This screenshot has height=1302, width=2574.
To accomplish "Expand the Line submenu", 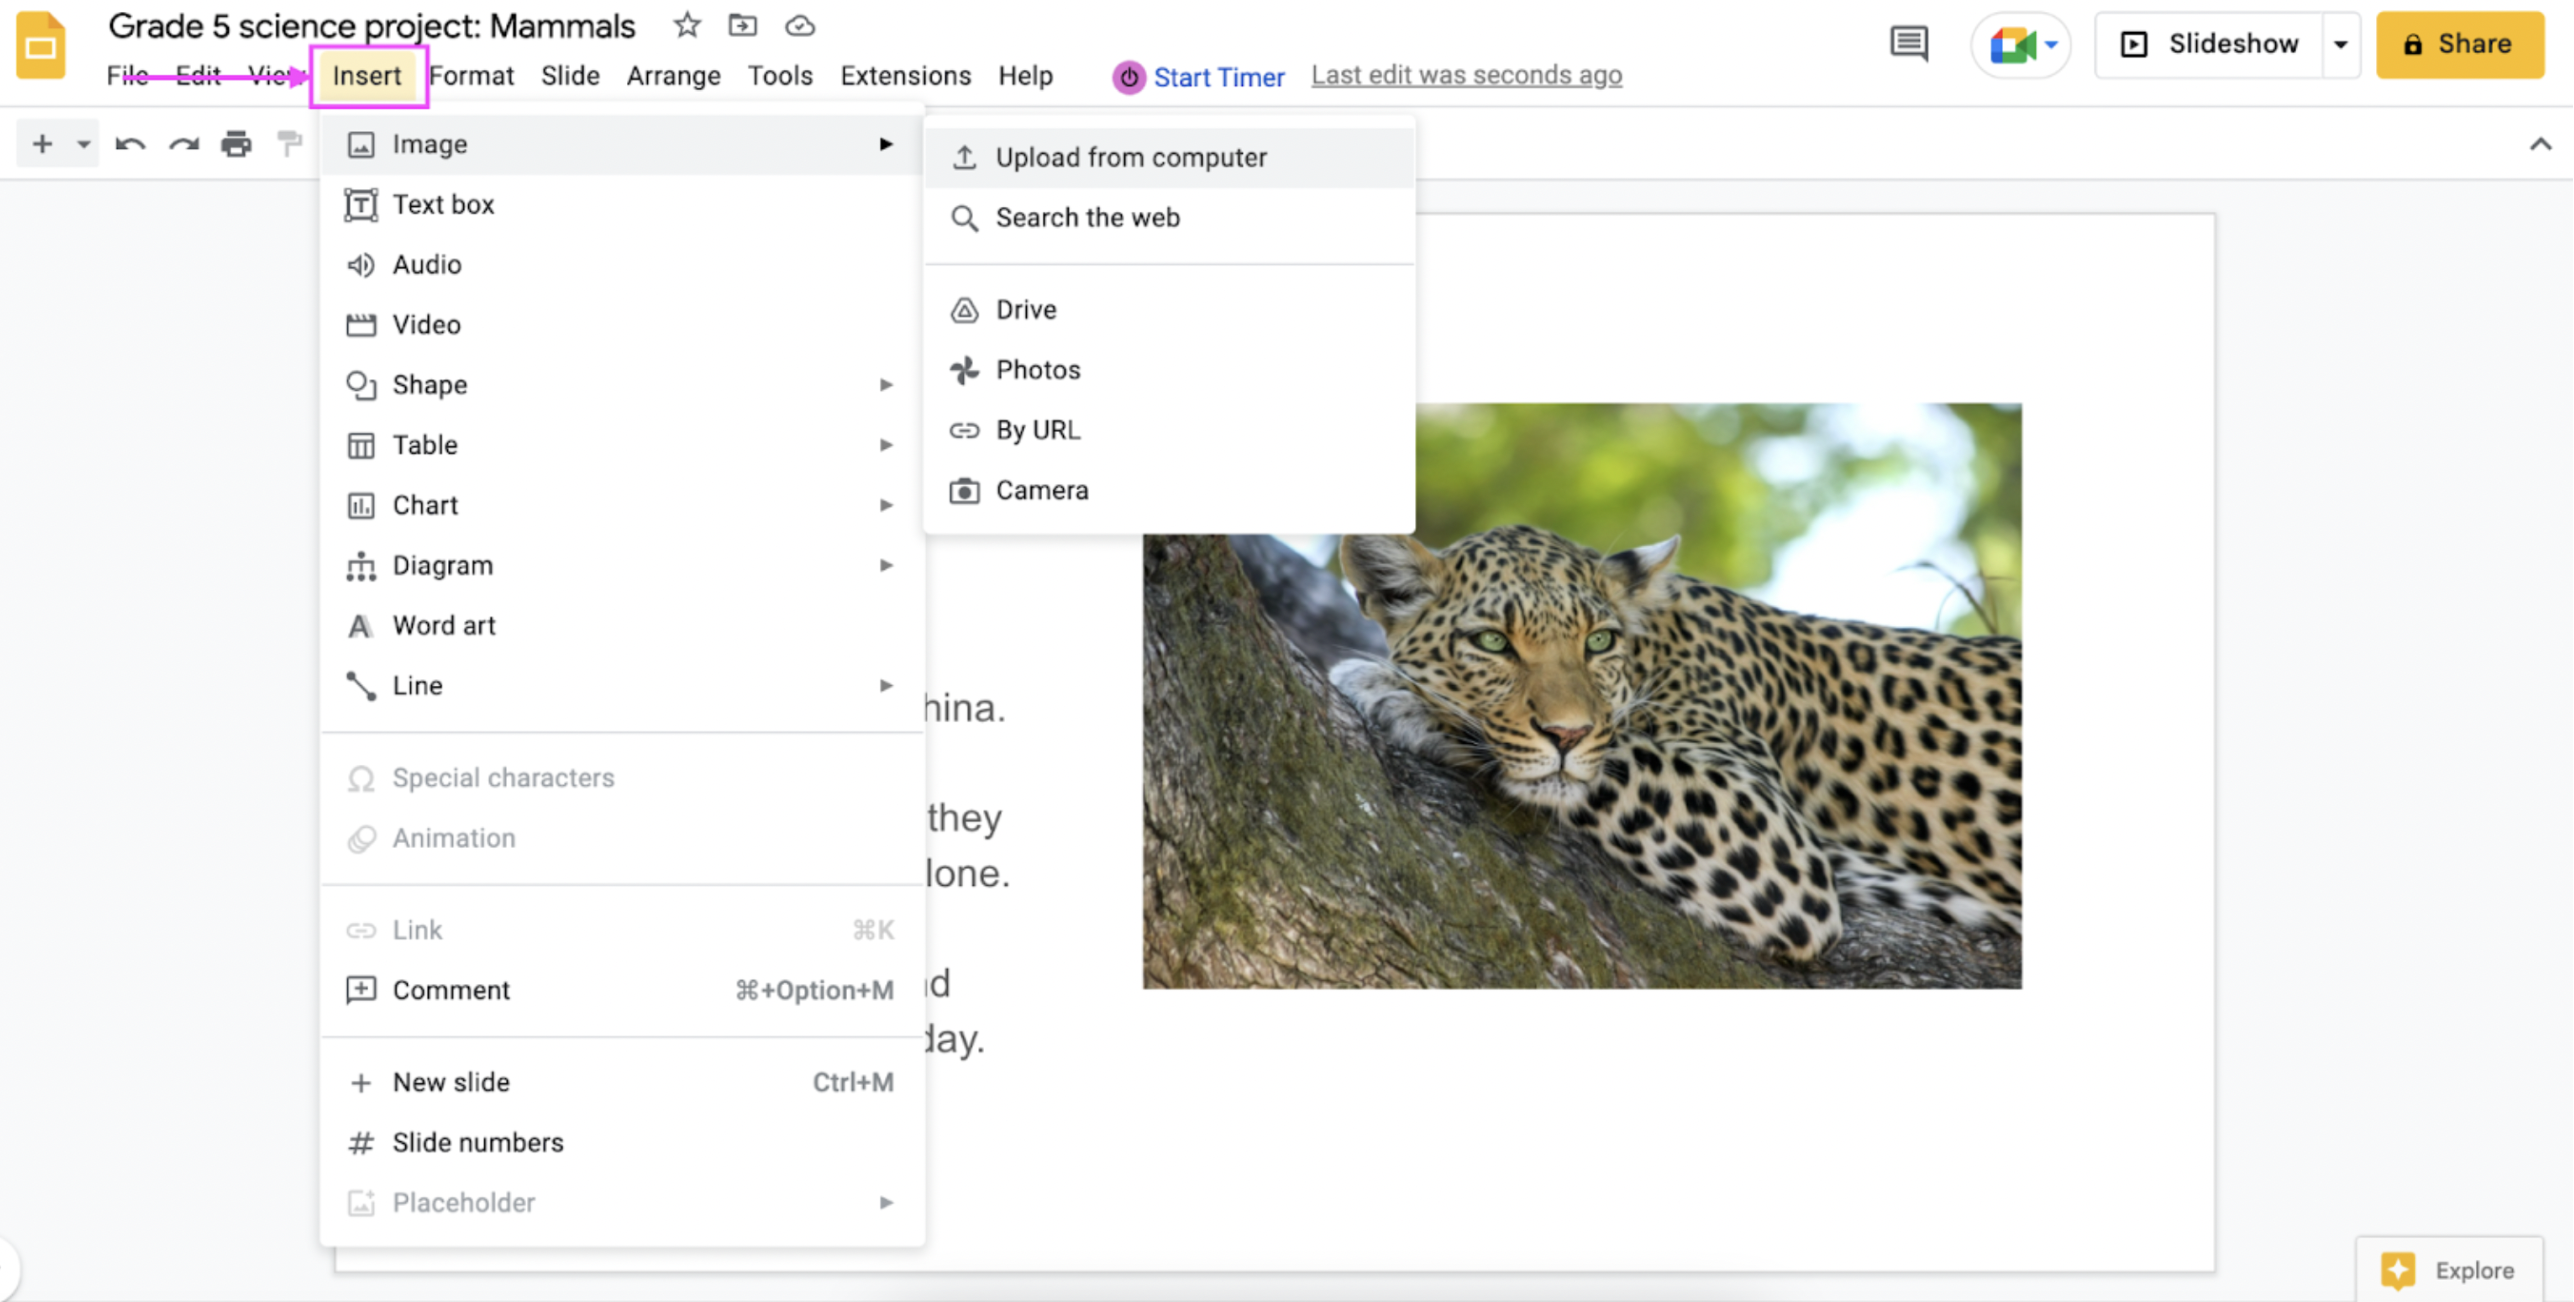I will (622, 685).
